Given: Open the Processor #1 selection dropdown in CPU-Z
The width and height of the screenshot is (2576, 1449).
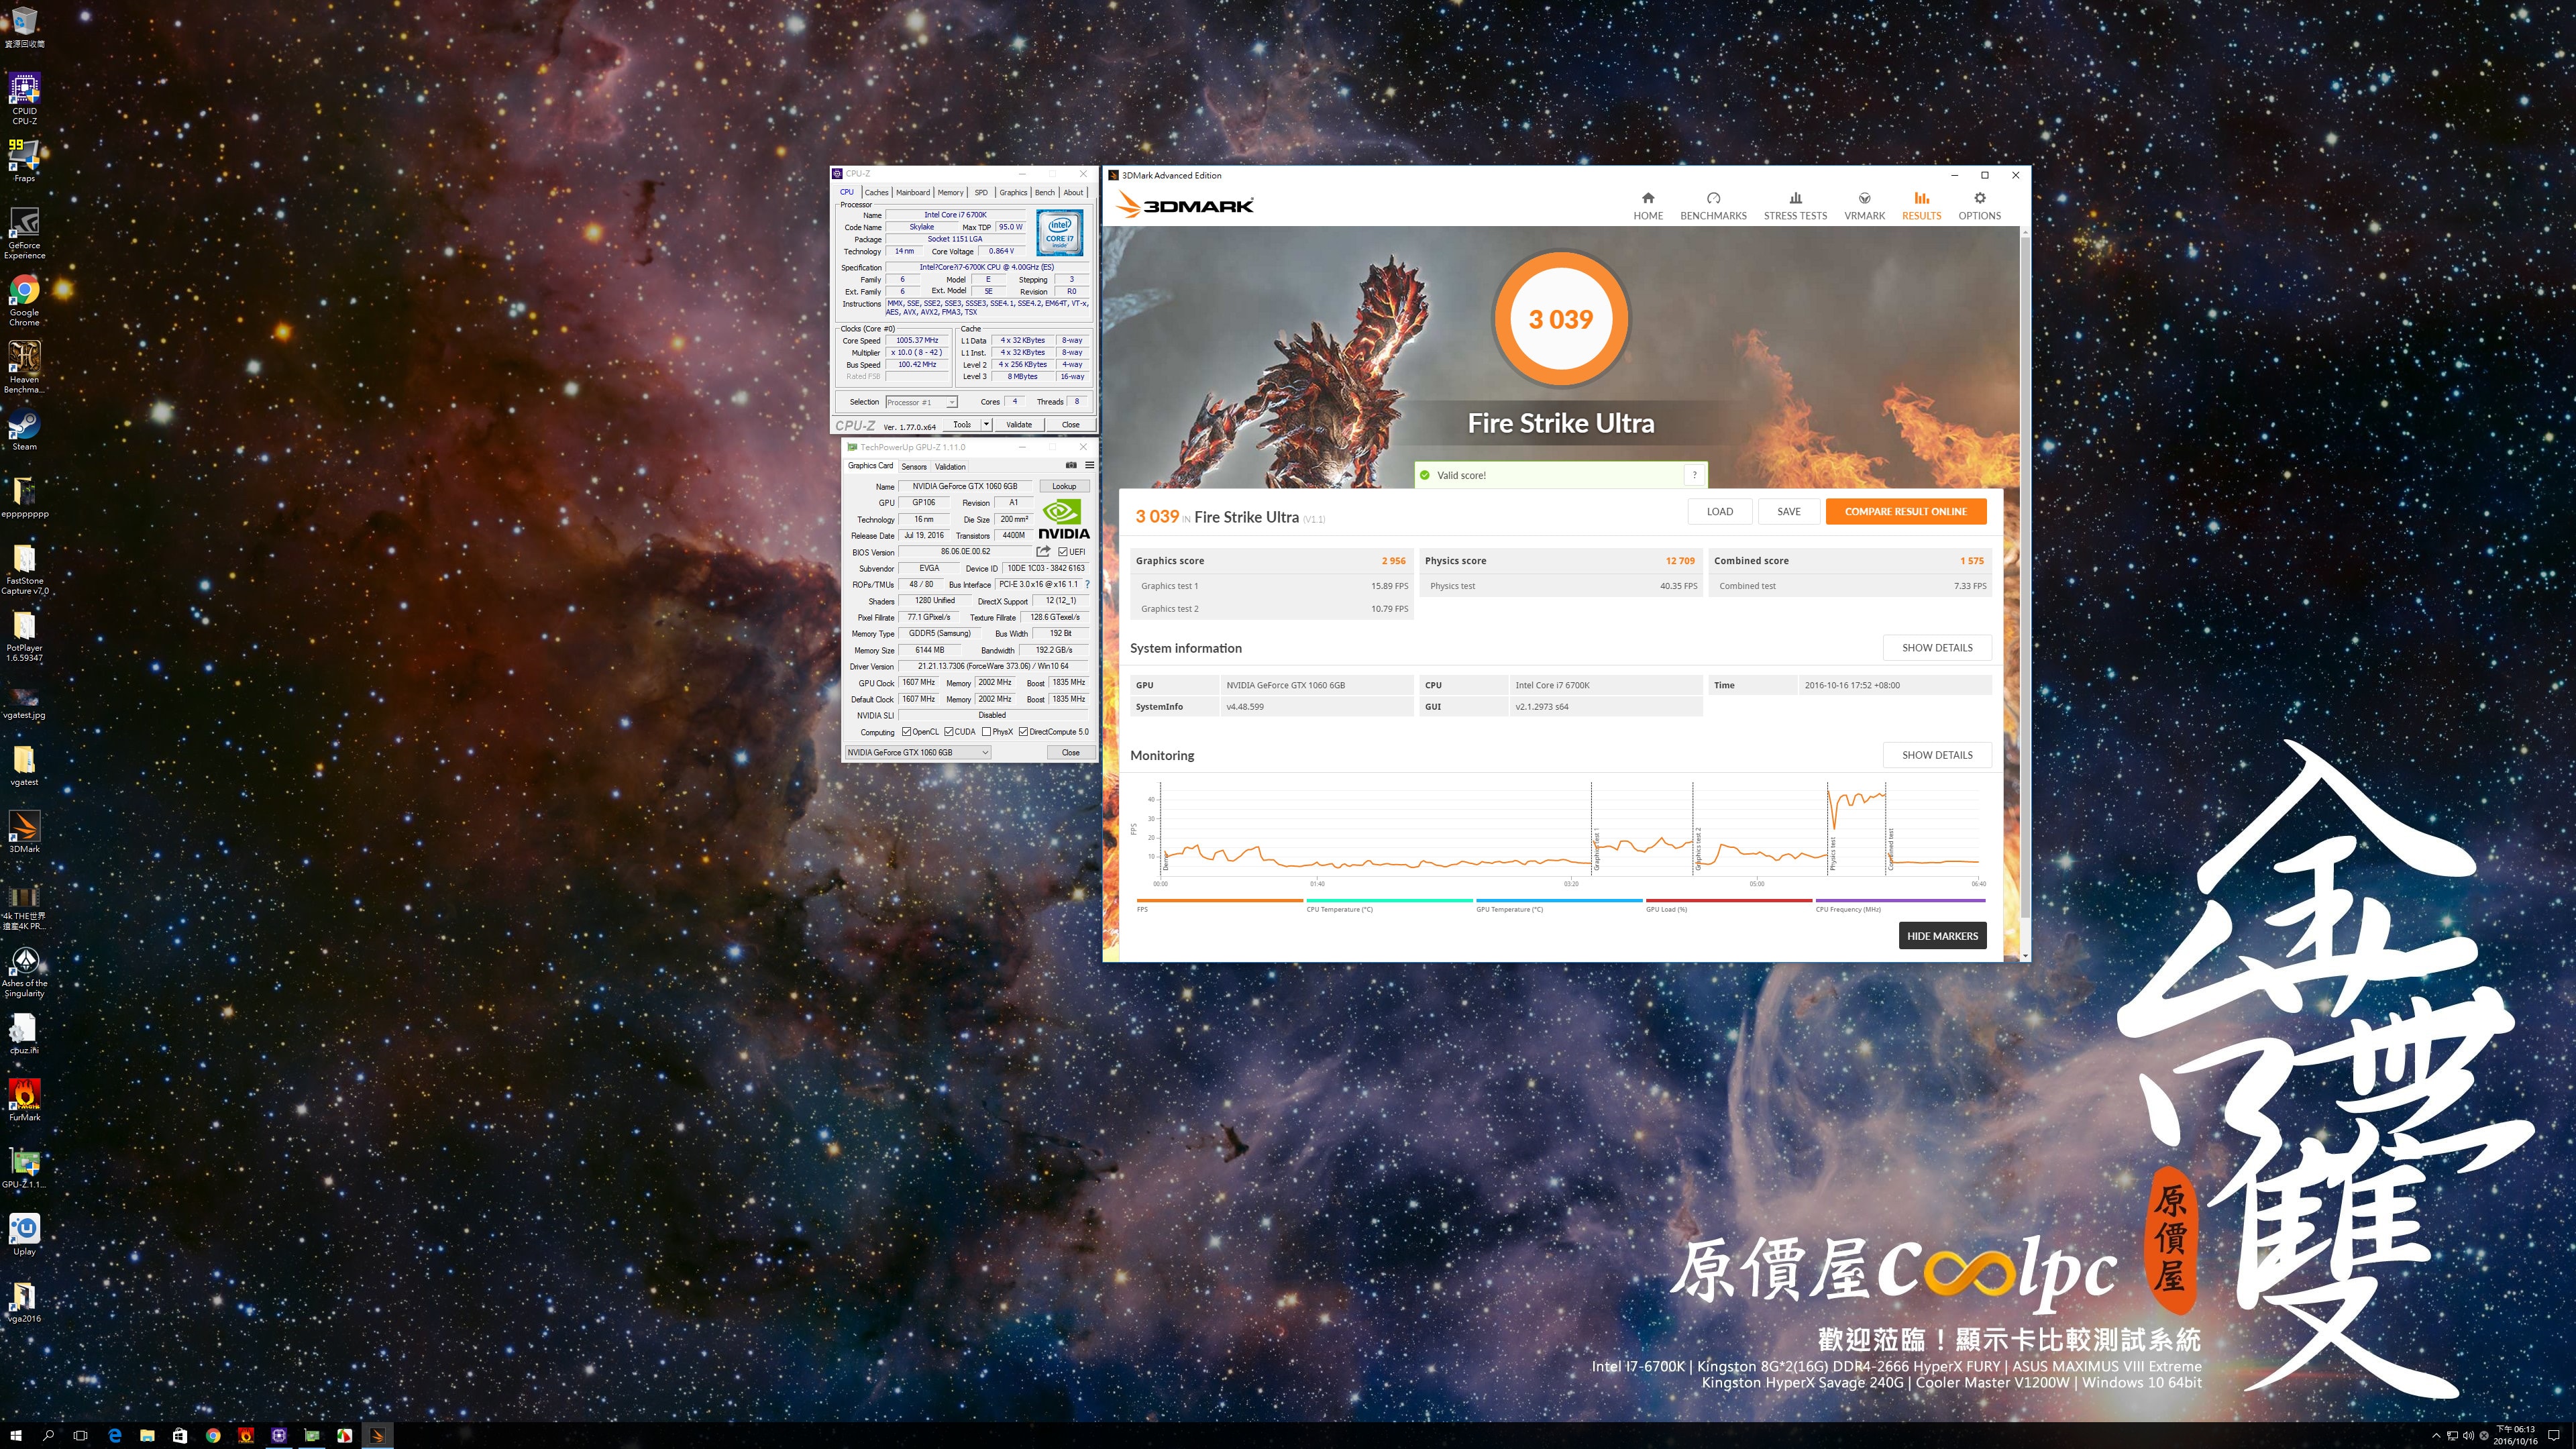Looking at the screenshot, I should point(921,402).
